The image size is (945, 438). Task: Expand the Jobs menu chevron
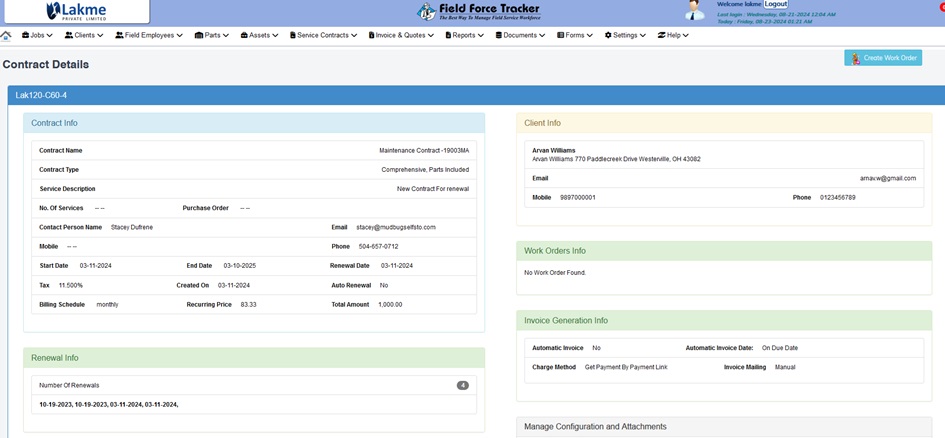click(x=49, y=36)
